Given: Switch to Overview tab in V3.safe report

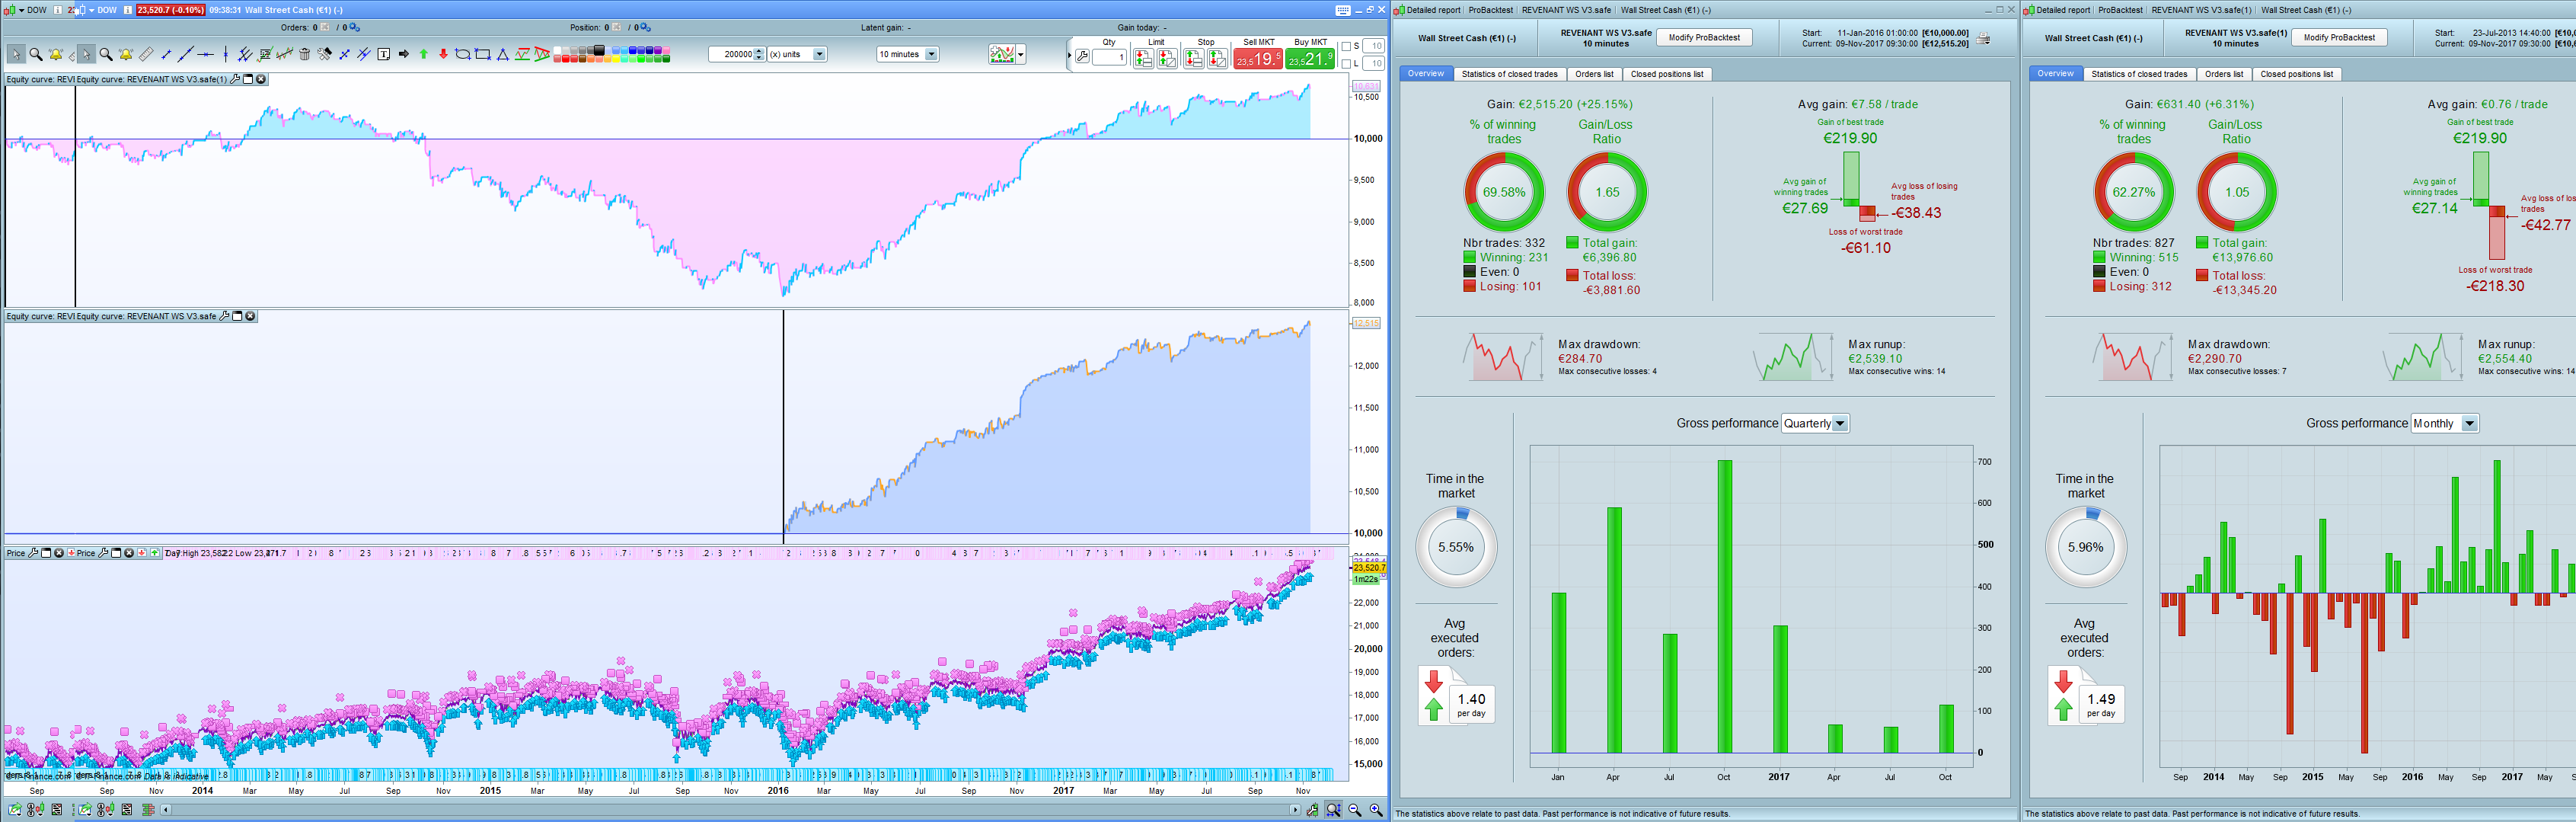Looking at the screenshot, I should [x=1426, y=74].
